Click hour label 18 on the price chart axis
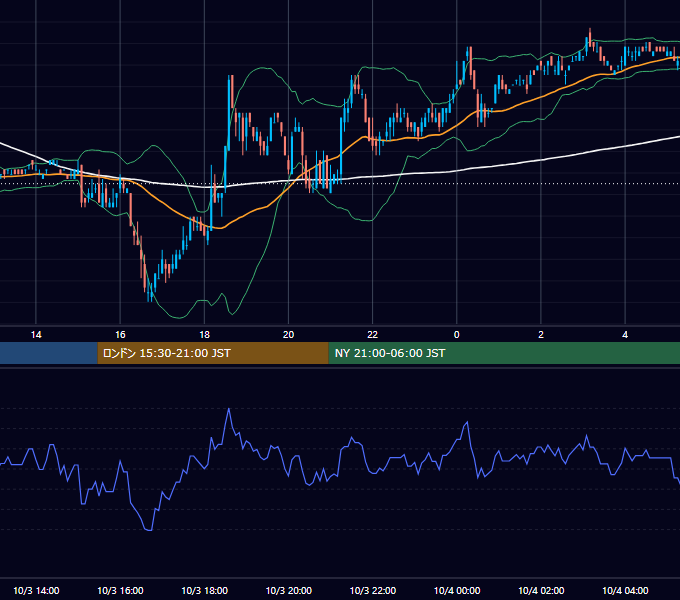This screenshot has height=600, width=680. click(x=204, y=335)
